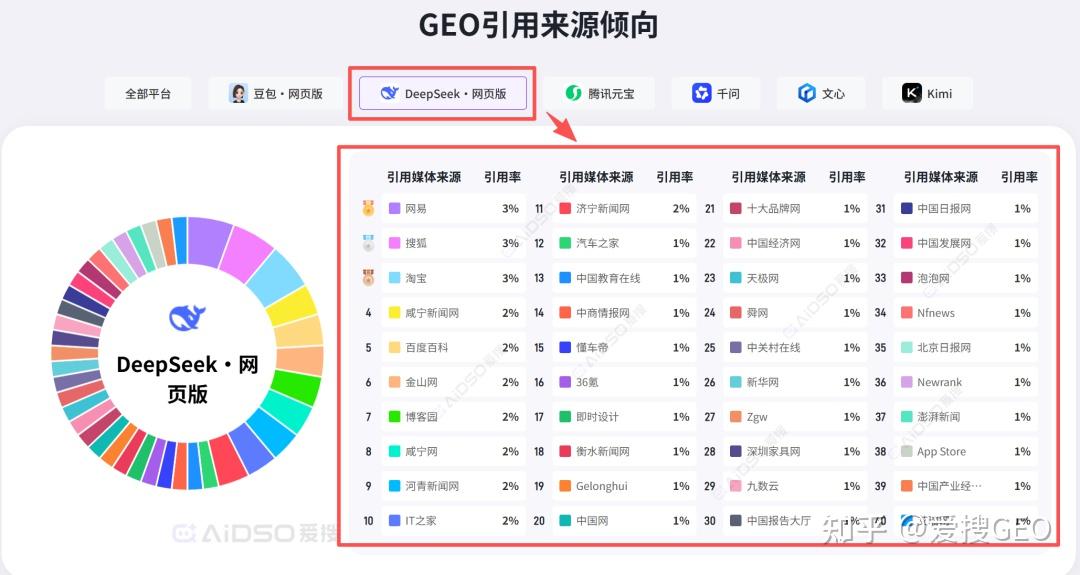1080x575 pixels.
Task: Click the IT之家 row
Action: (454, 521)
